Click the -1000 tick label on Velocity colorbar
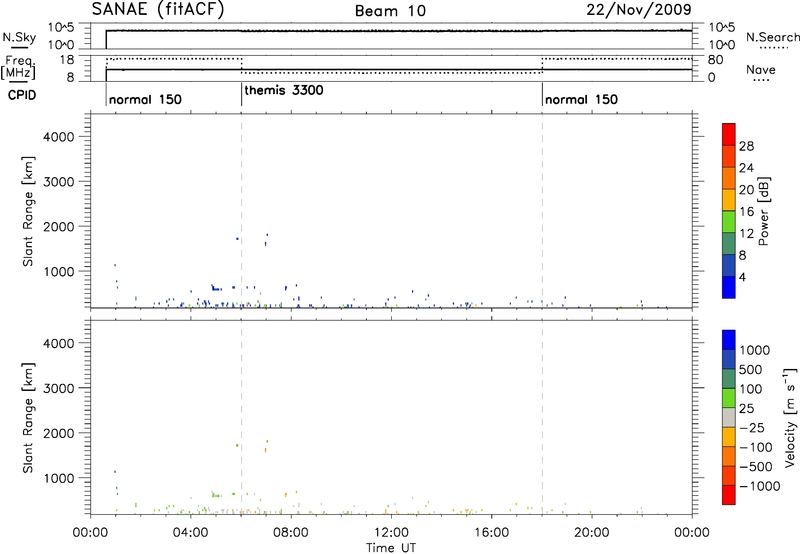The height and width of the screenshot is (554, 800). click(760, 486)
